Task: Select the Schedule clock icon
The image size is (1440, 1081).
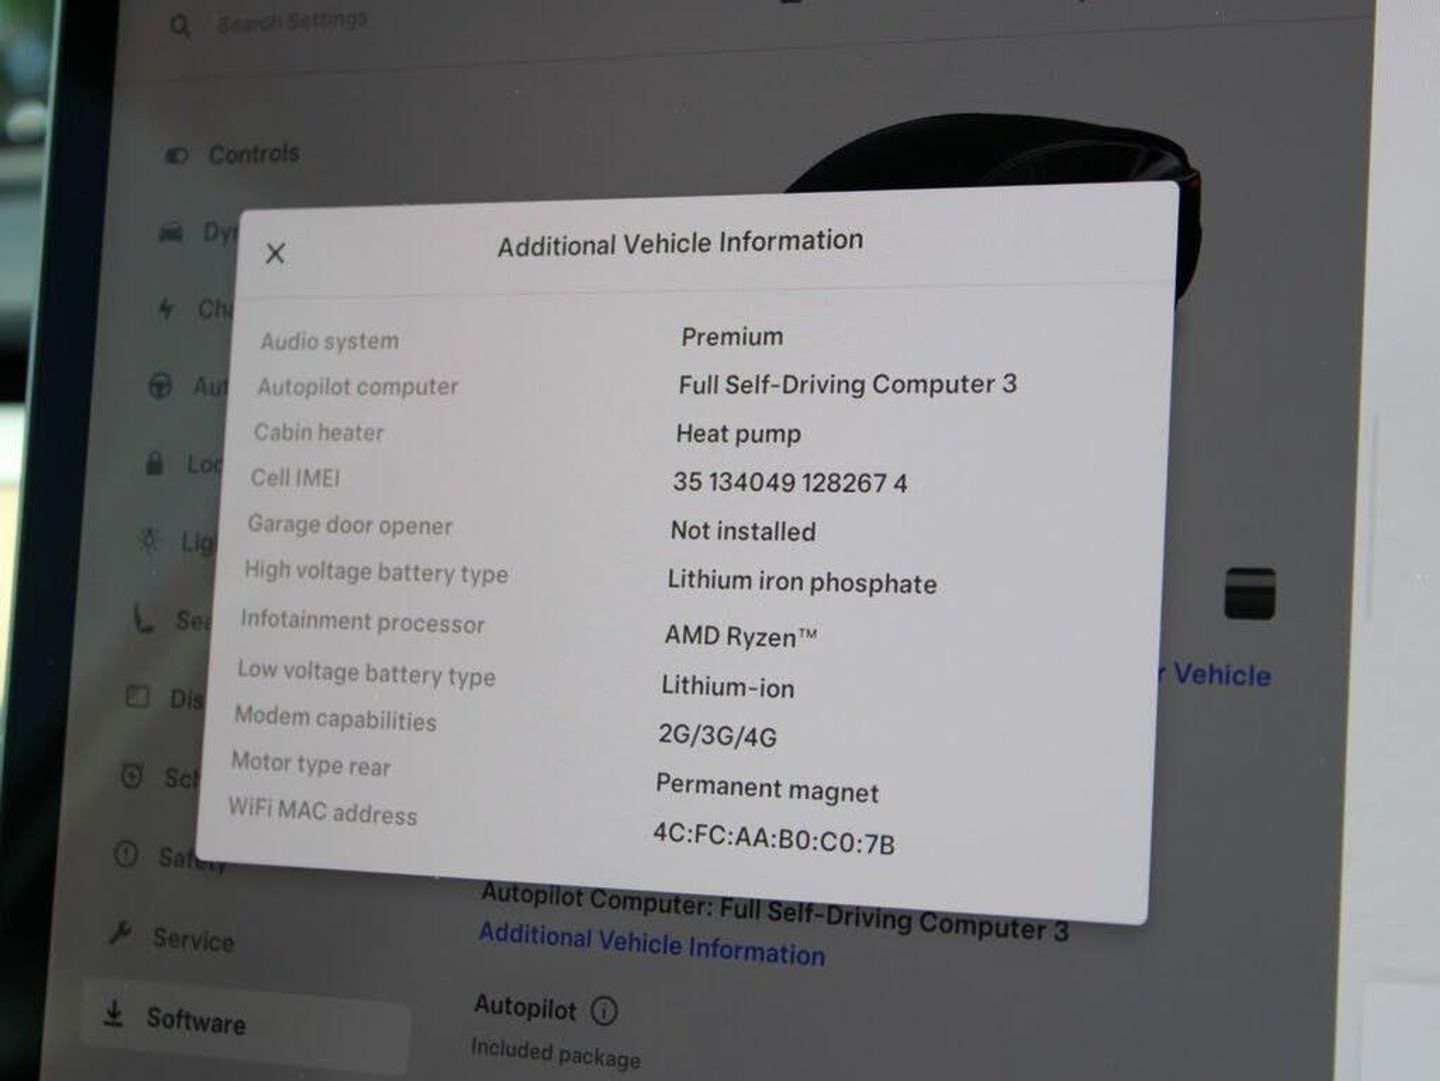Action: coord(132,775)
